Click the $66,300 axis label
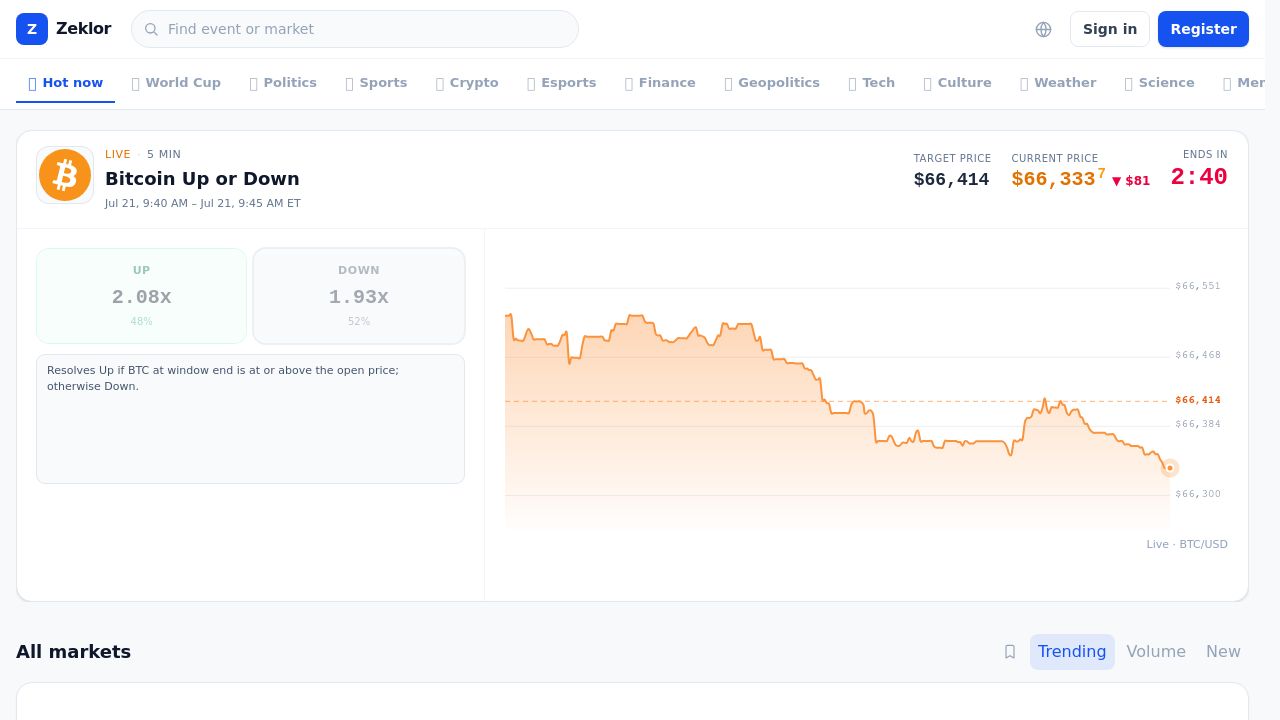The width and height of the screenshot is (1280, 720). coord(1198,494)
